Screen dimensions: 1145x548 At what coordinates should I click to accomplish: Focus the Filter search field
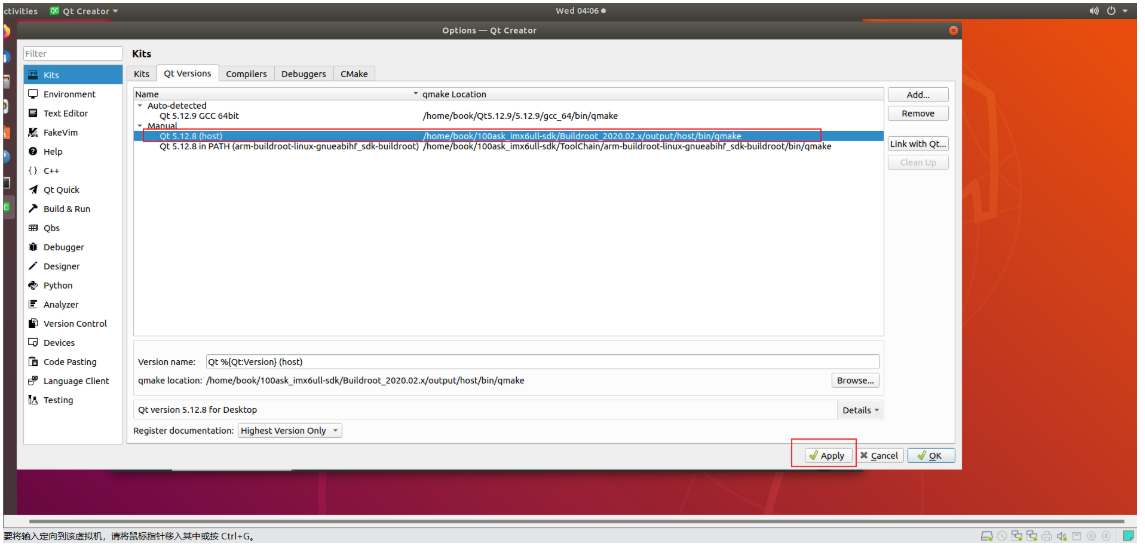point(73,53)
